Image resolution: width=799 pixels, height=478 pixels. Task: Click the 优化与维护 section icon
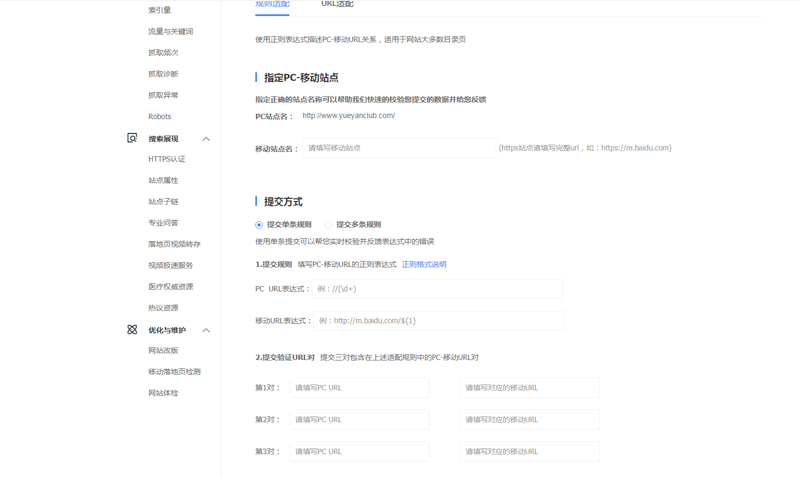[x=132, y=329]
